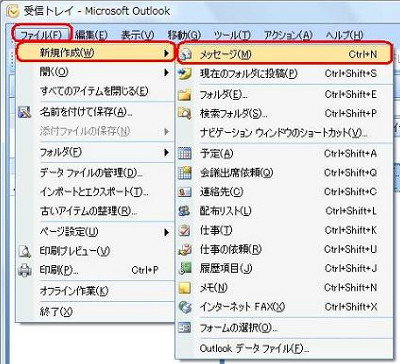Click the Choose Form icon

(x=184, y=328)
